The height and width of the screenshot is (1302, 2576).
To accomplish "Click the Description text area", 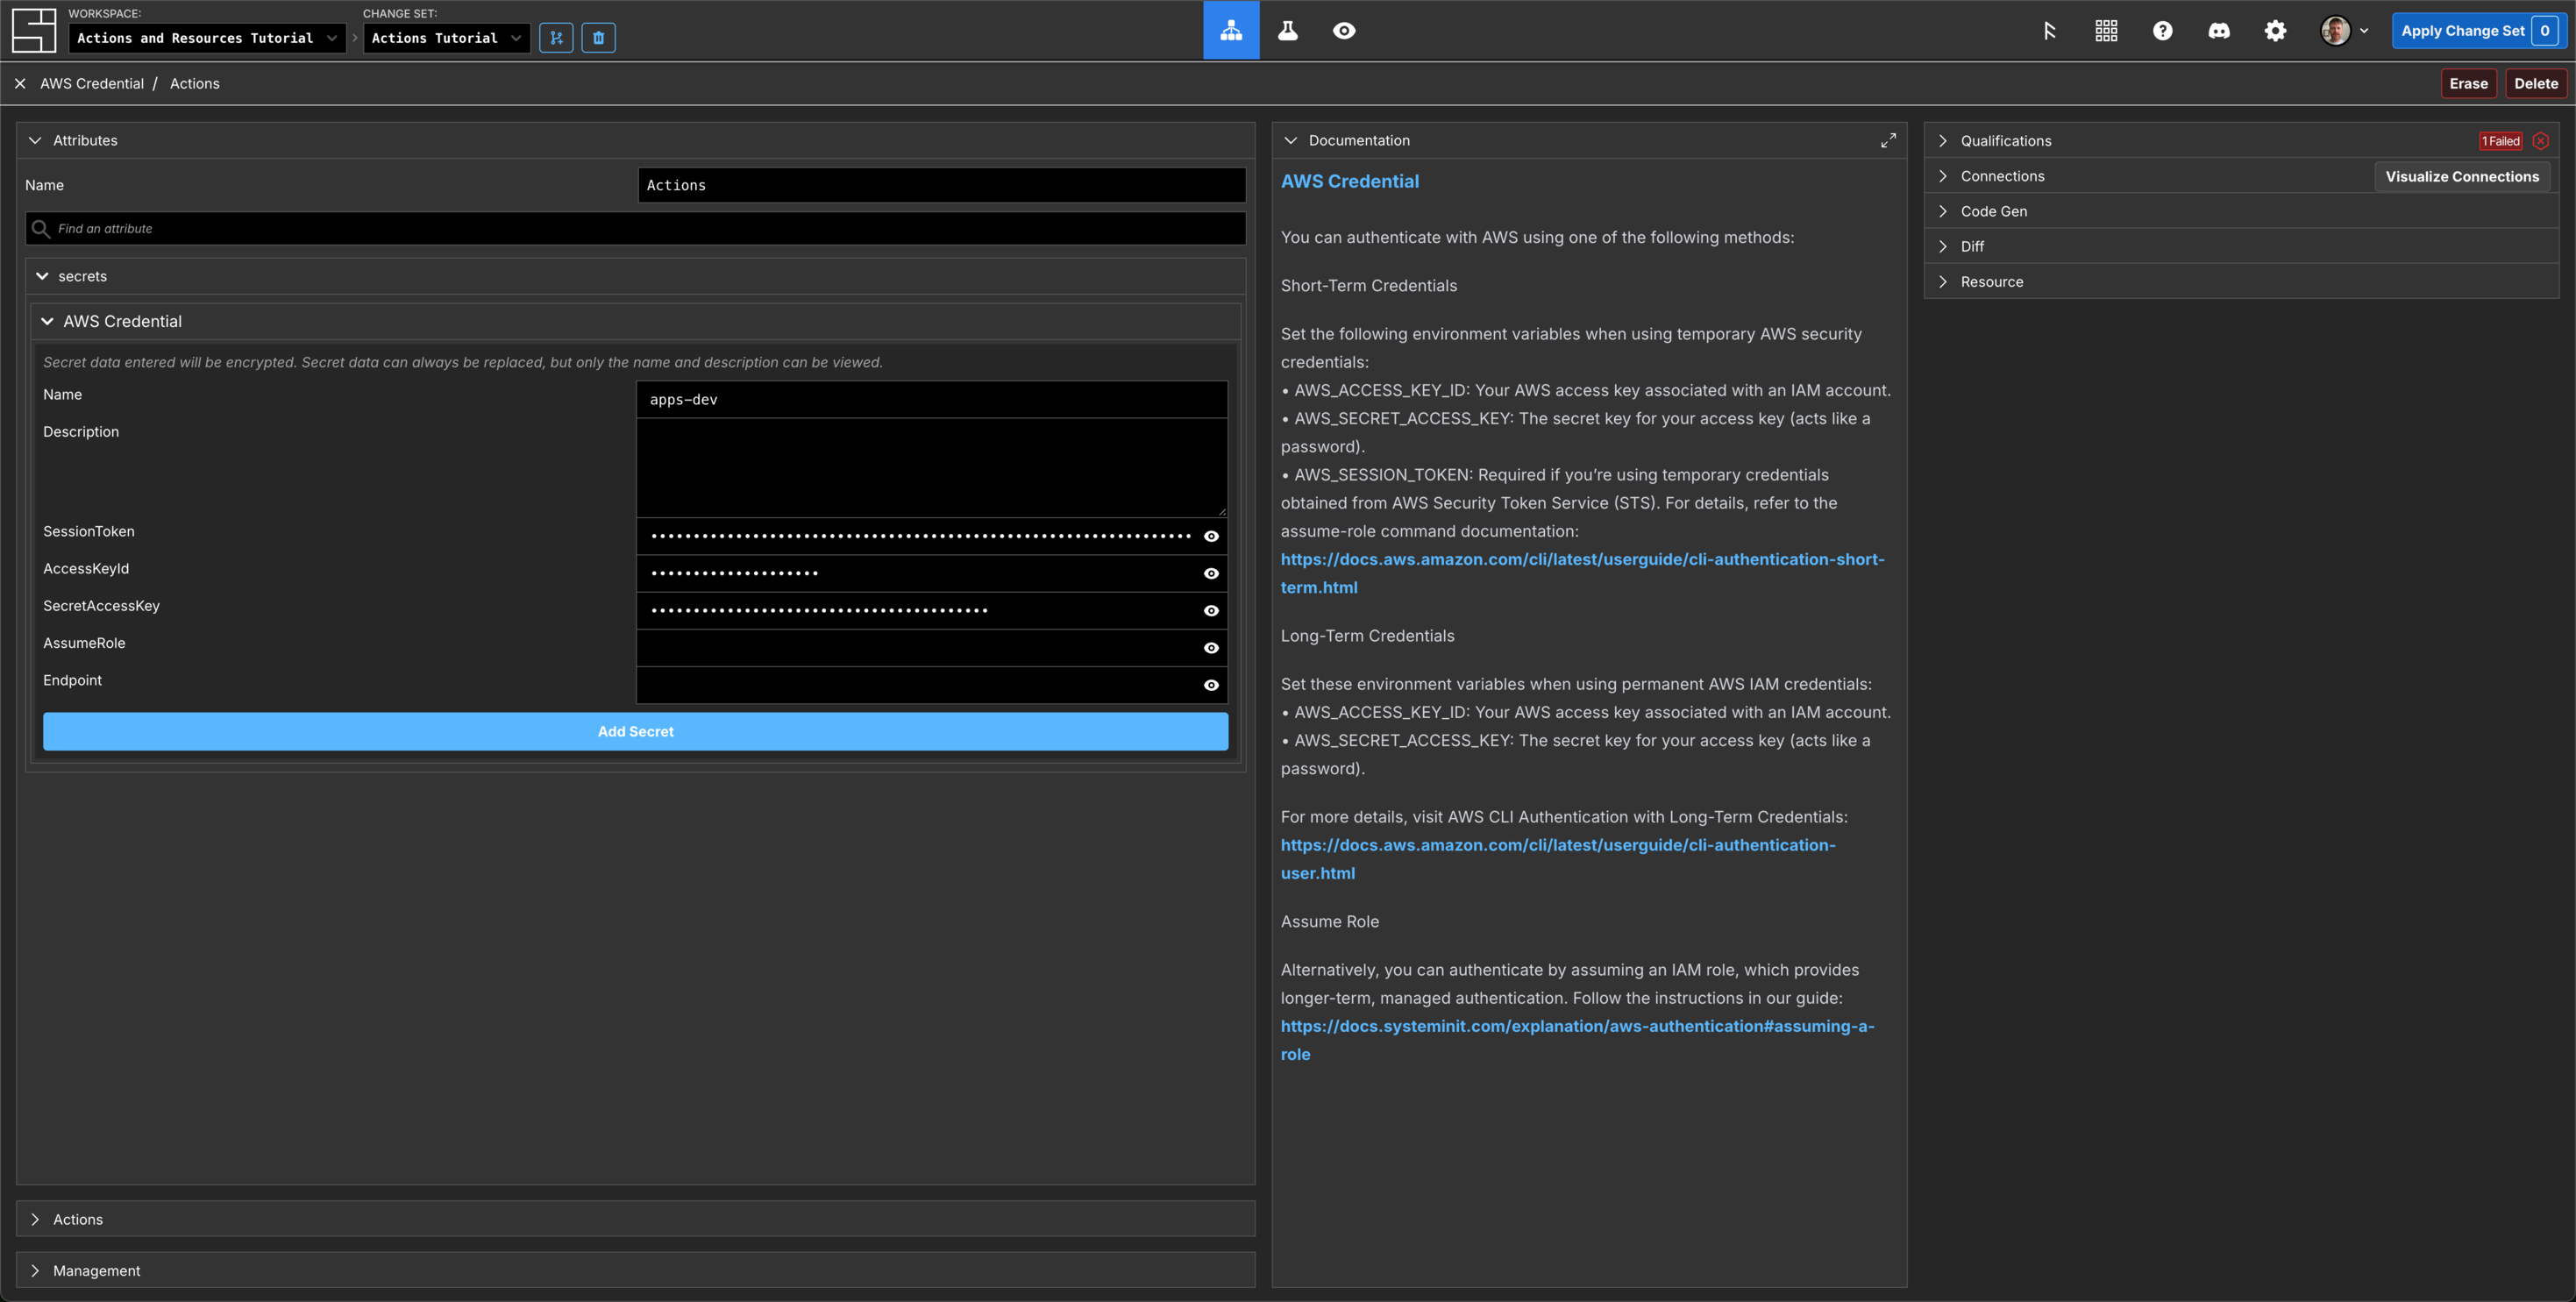I will (932, 468).
